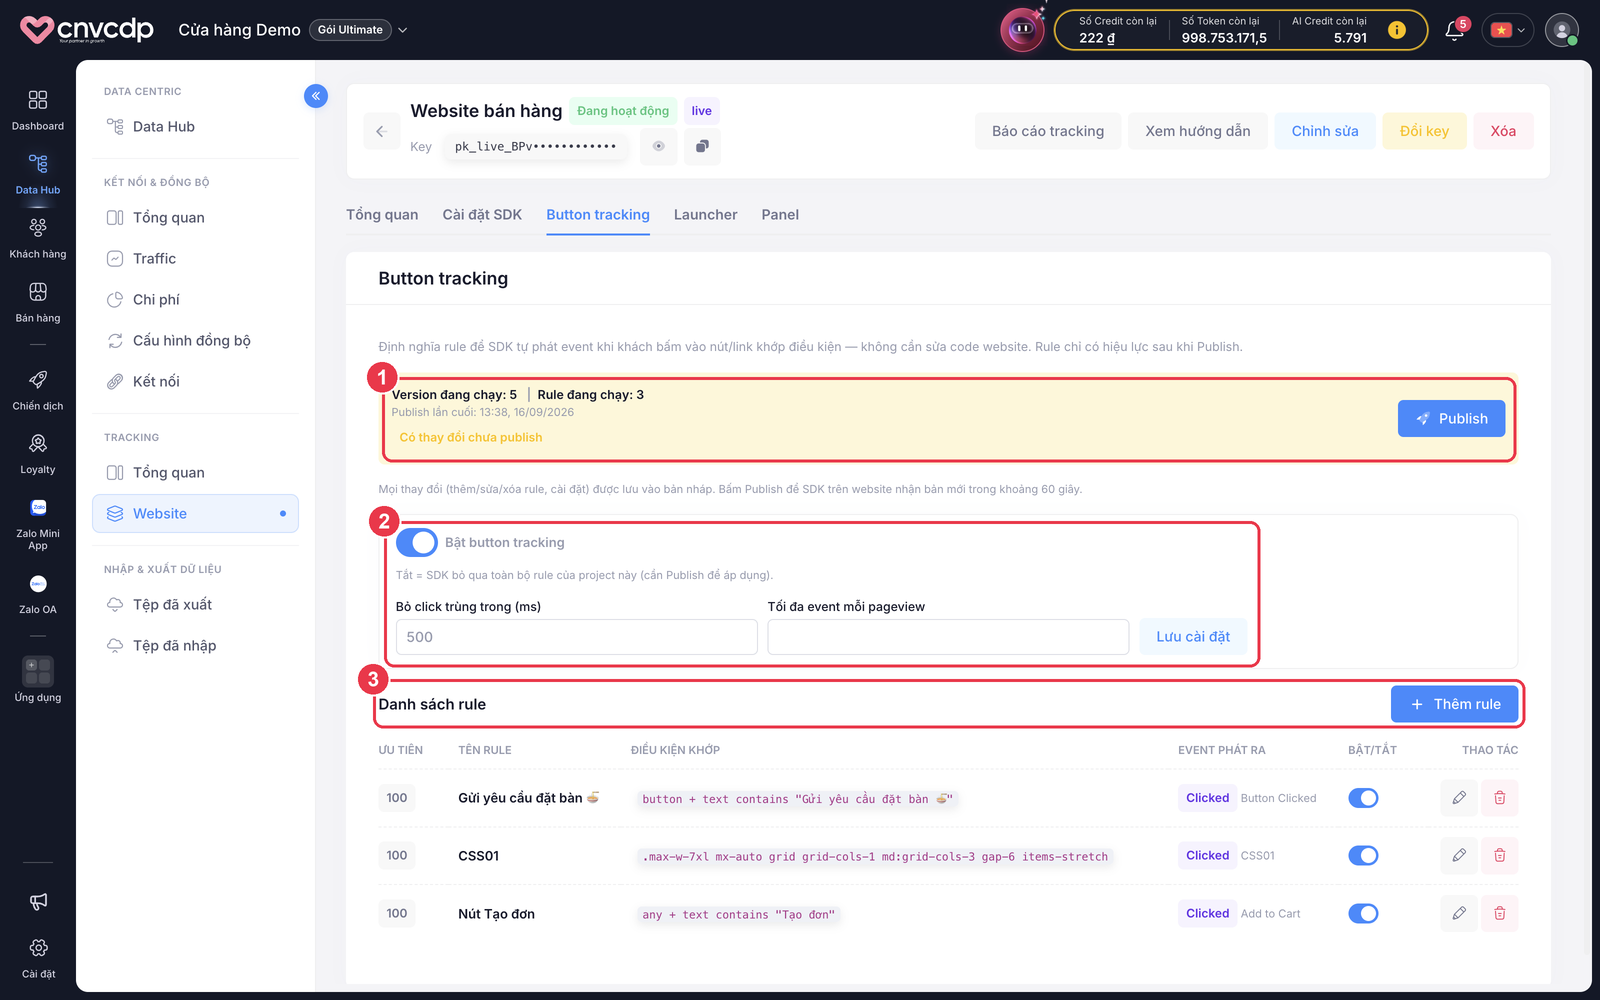Open the notification bell
1600x1000 pixels.
(x=1455, y=31)
